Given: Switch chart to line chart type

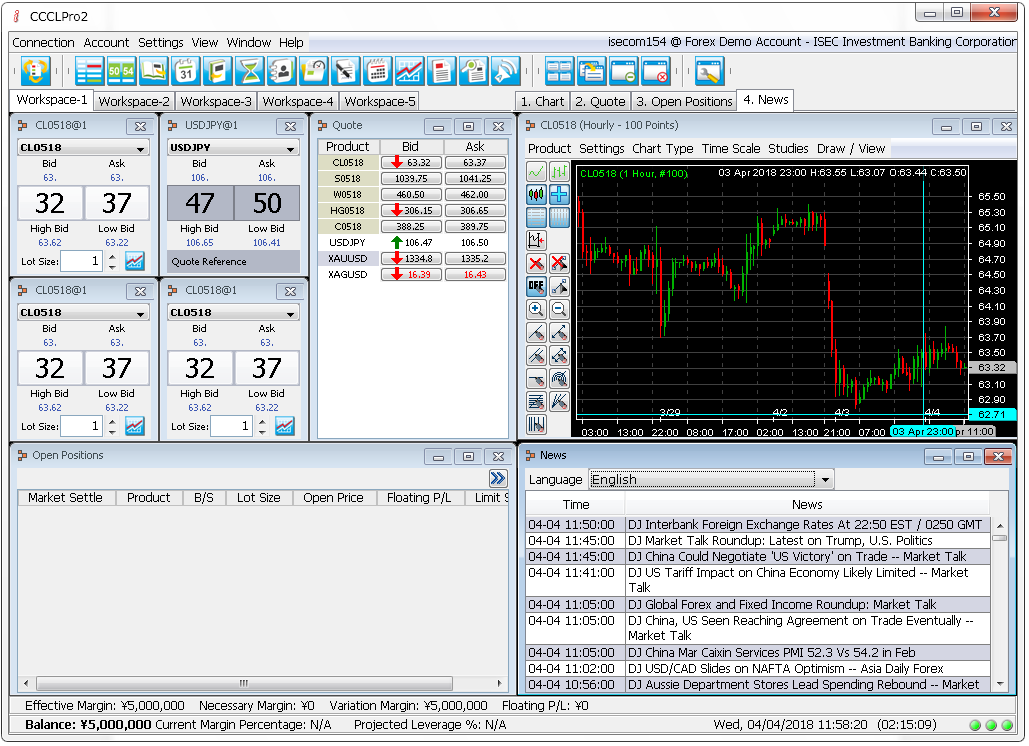Looking at the screenshot, I should (x=536, y=172).
